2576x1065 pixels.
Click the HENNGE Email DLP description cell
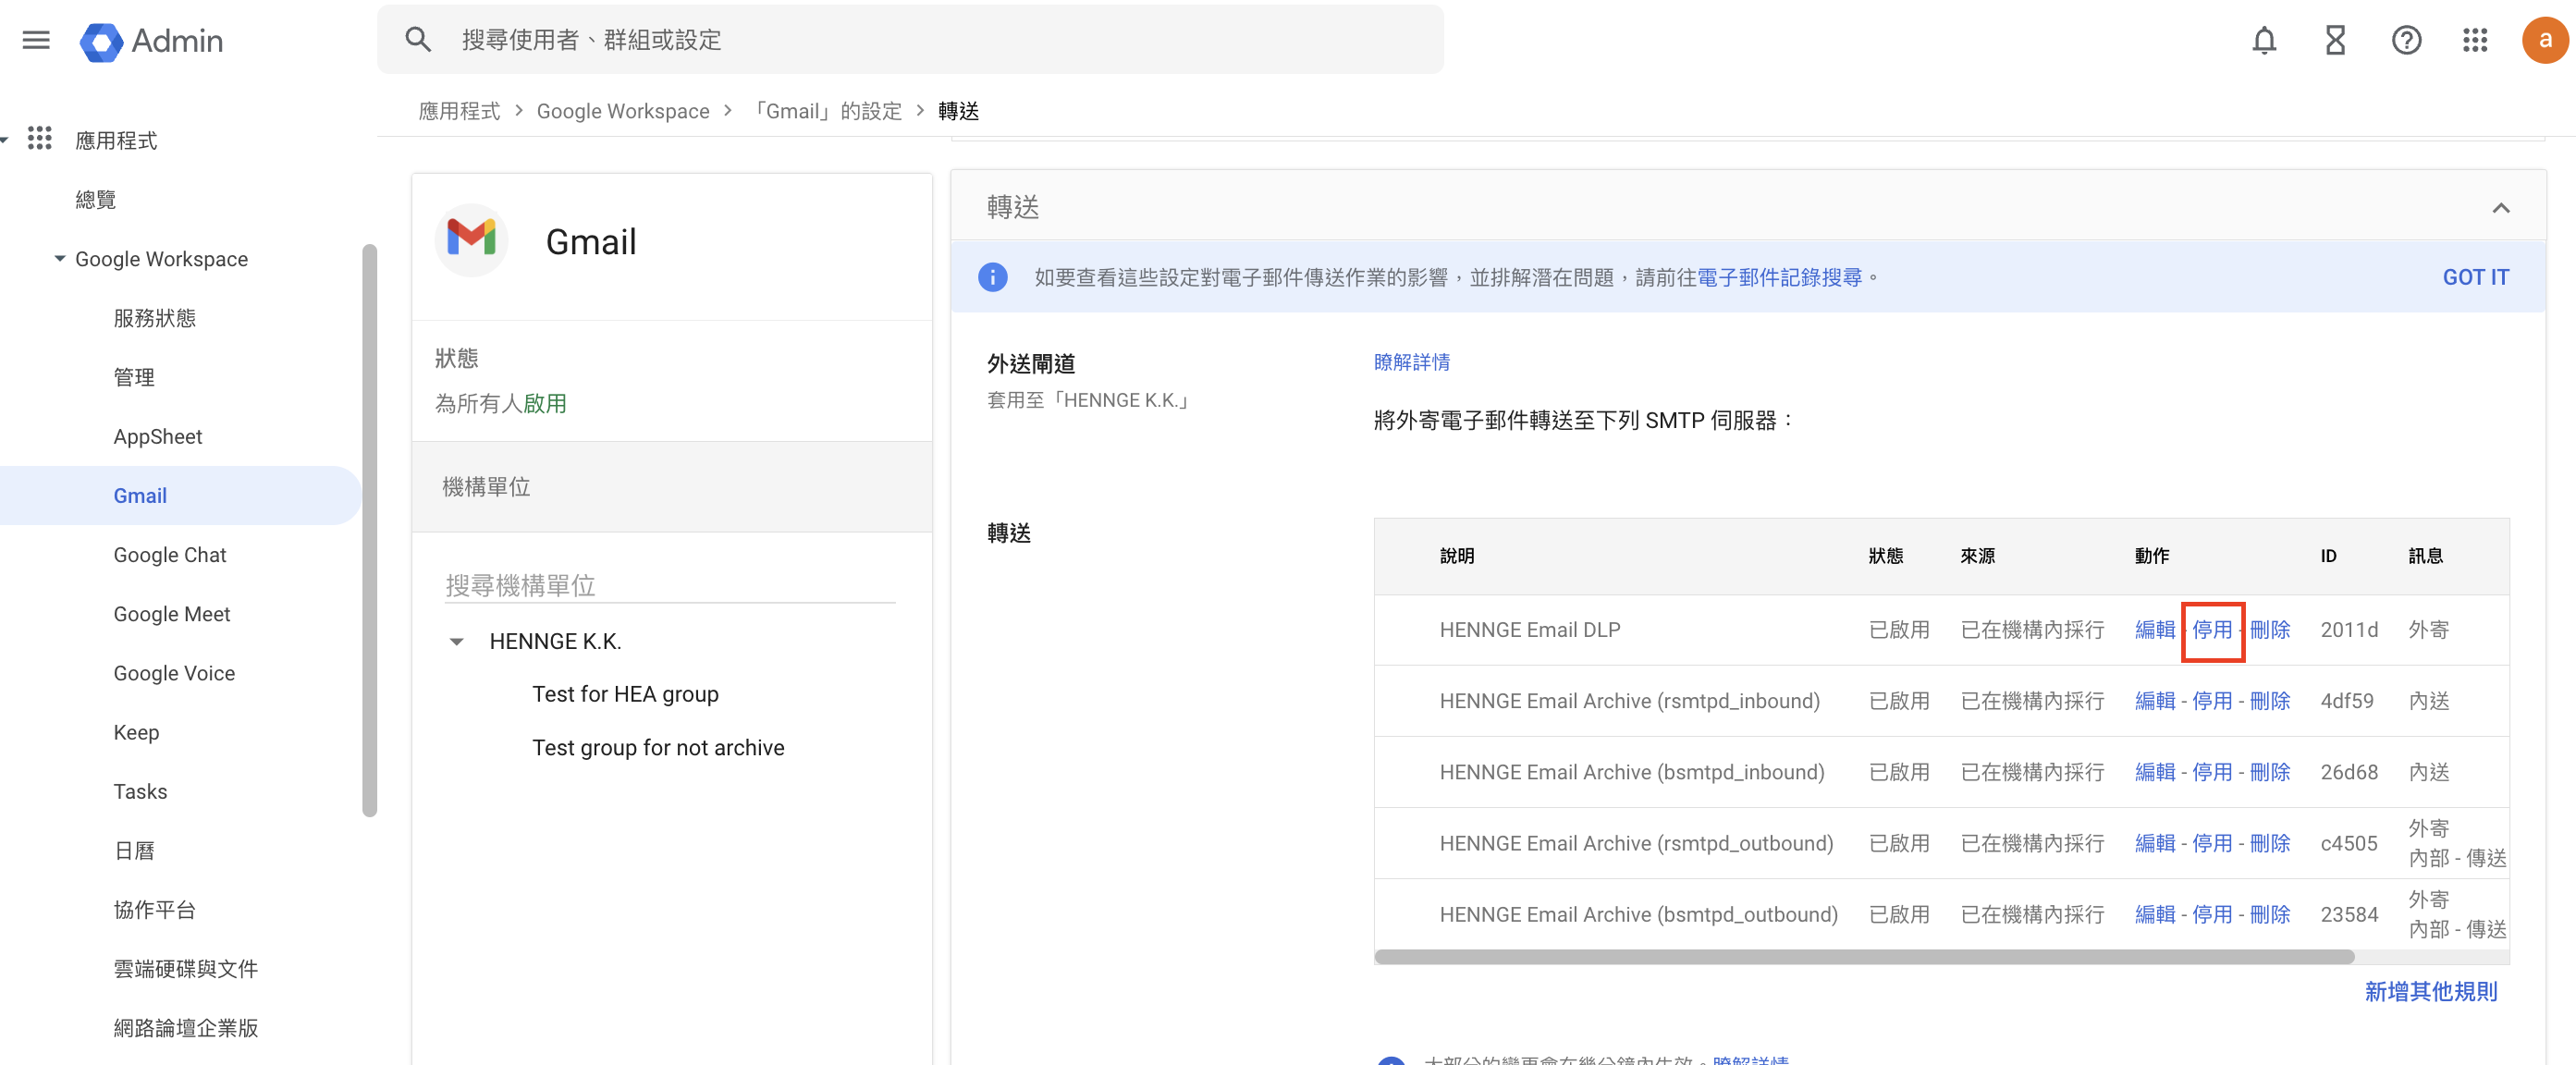1529,630
